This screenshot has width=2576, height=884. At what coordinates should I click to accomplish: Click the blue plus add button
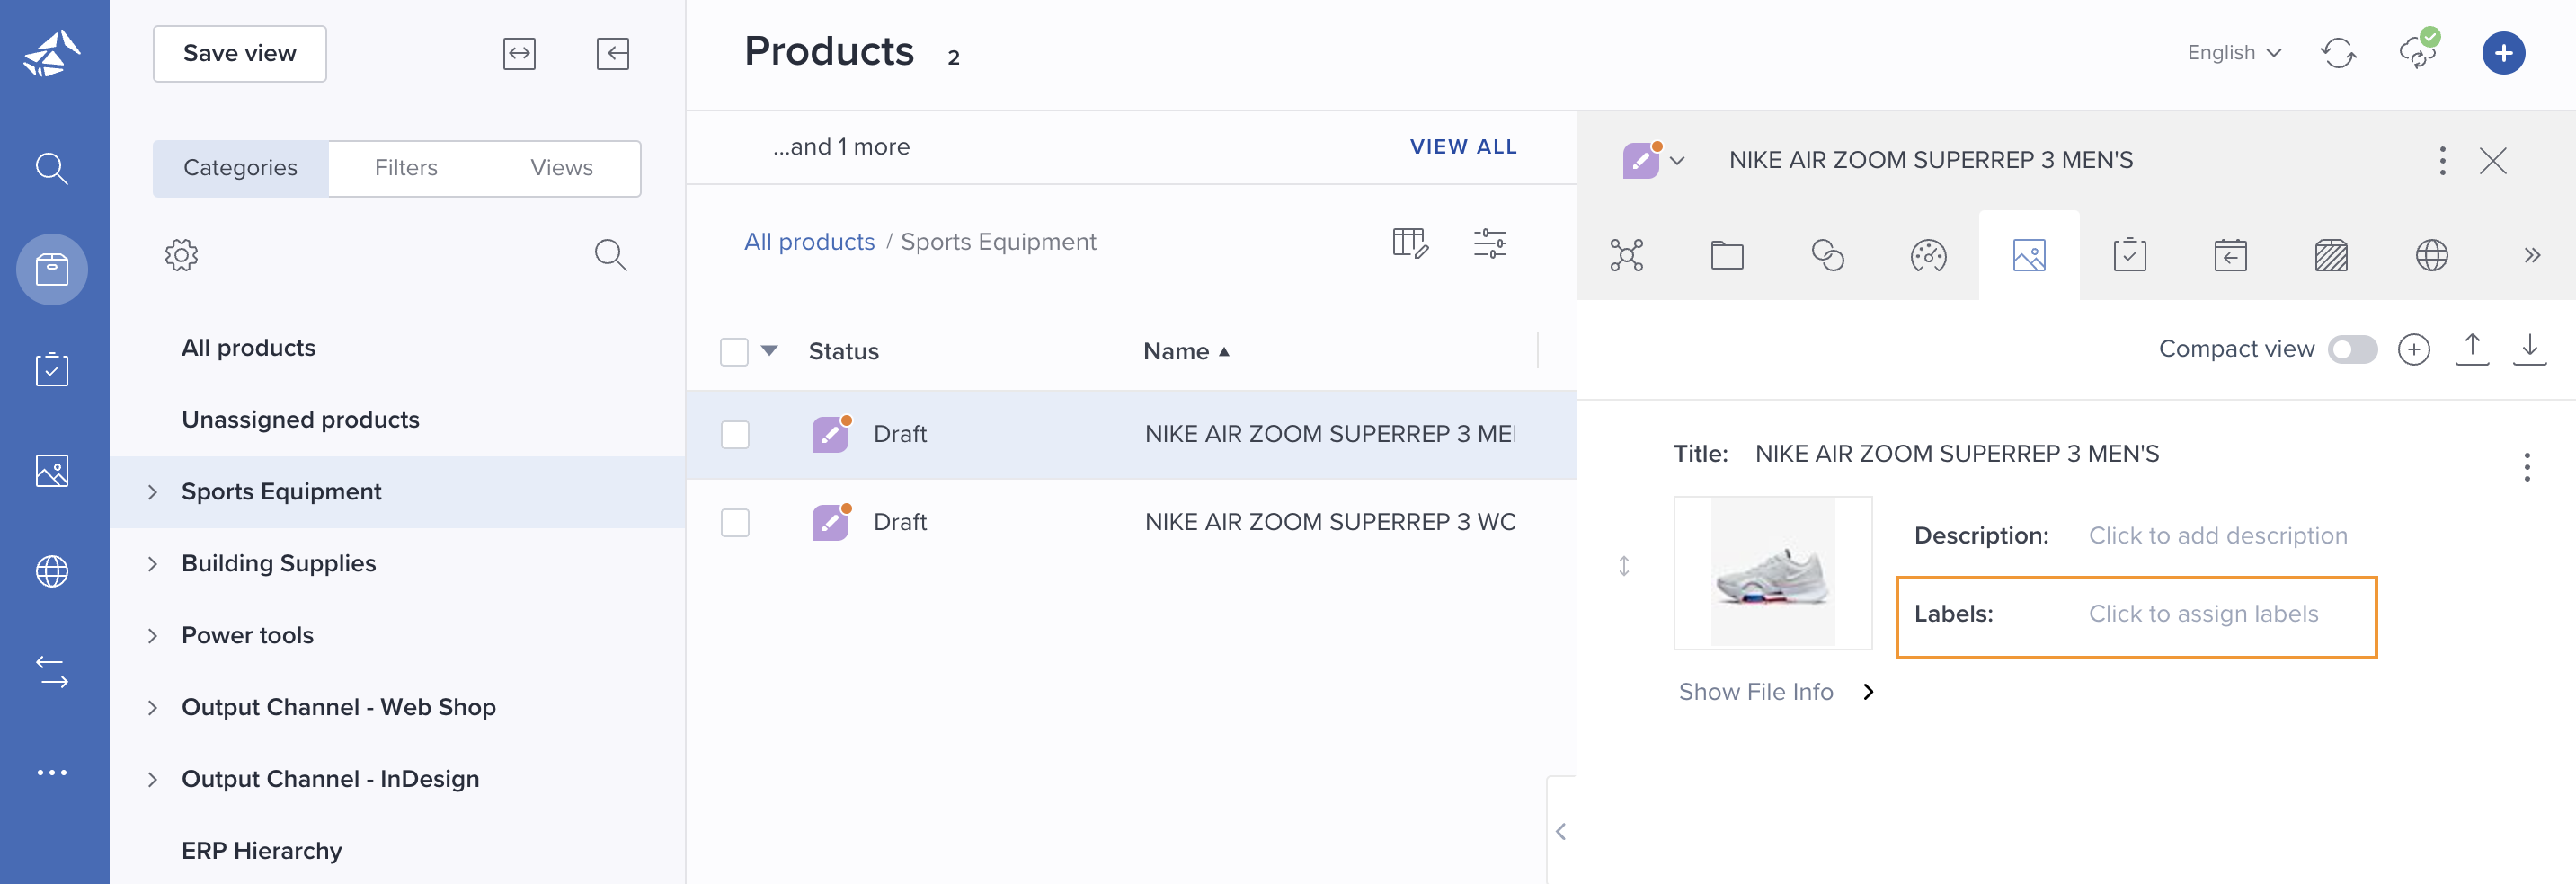coord(2503,53)
